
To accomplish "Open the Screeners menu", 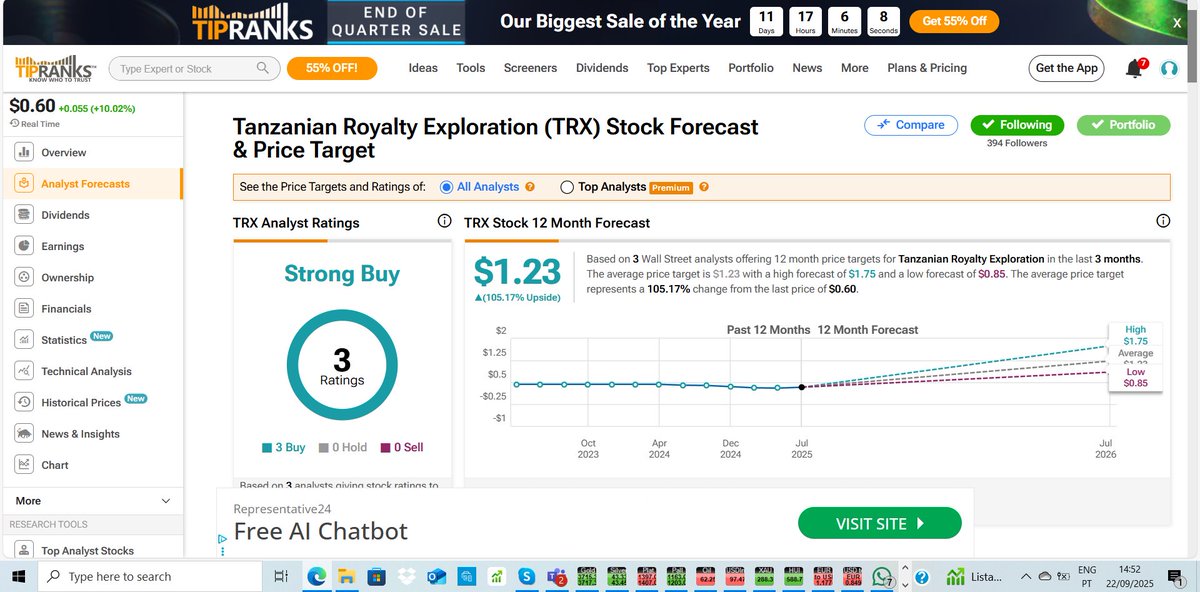I will pyautogui.click(x=530, y=68).
